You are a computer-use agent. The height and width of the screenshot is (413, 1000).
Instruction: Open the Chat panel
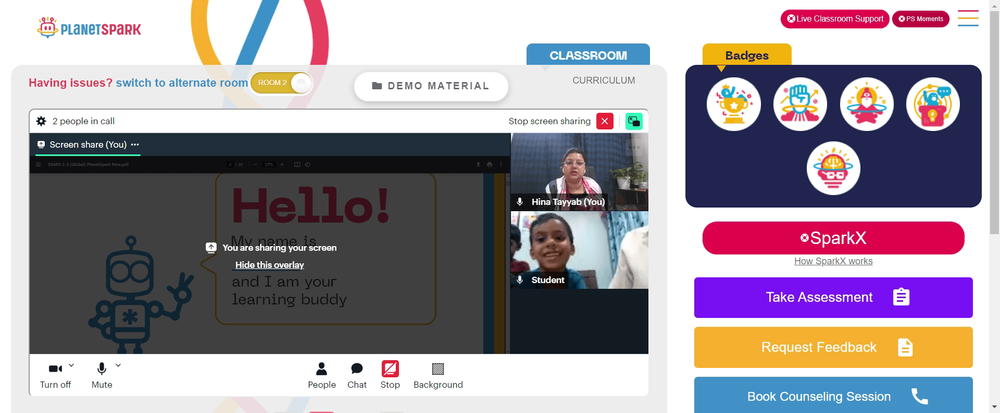(x=357, y=376)
